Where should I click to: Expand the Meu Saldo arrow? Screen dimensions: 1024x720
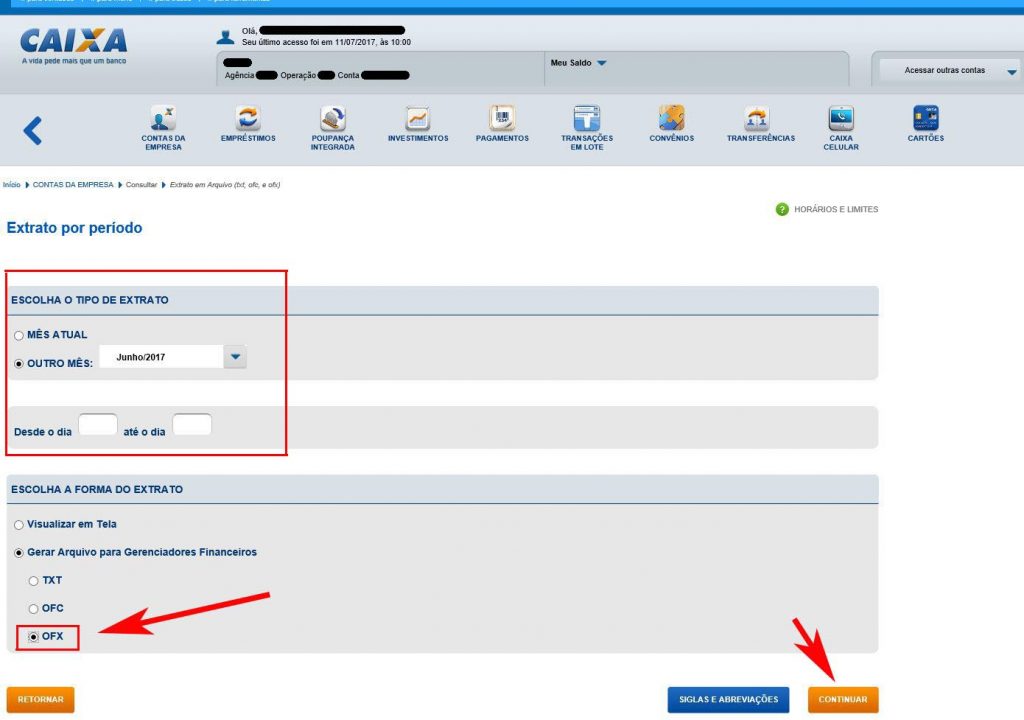[x=602, y=64]
